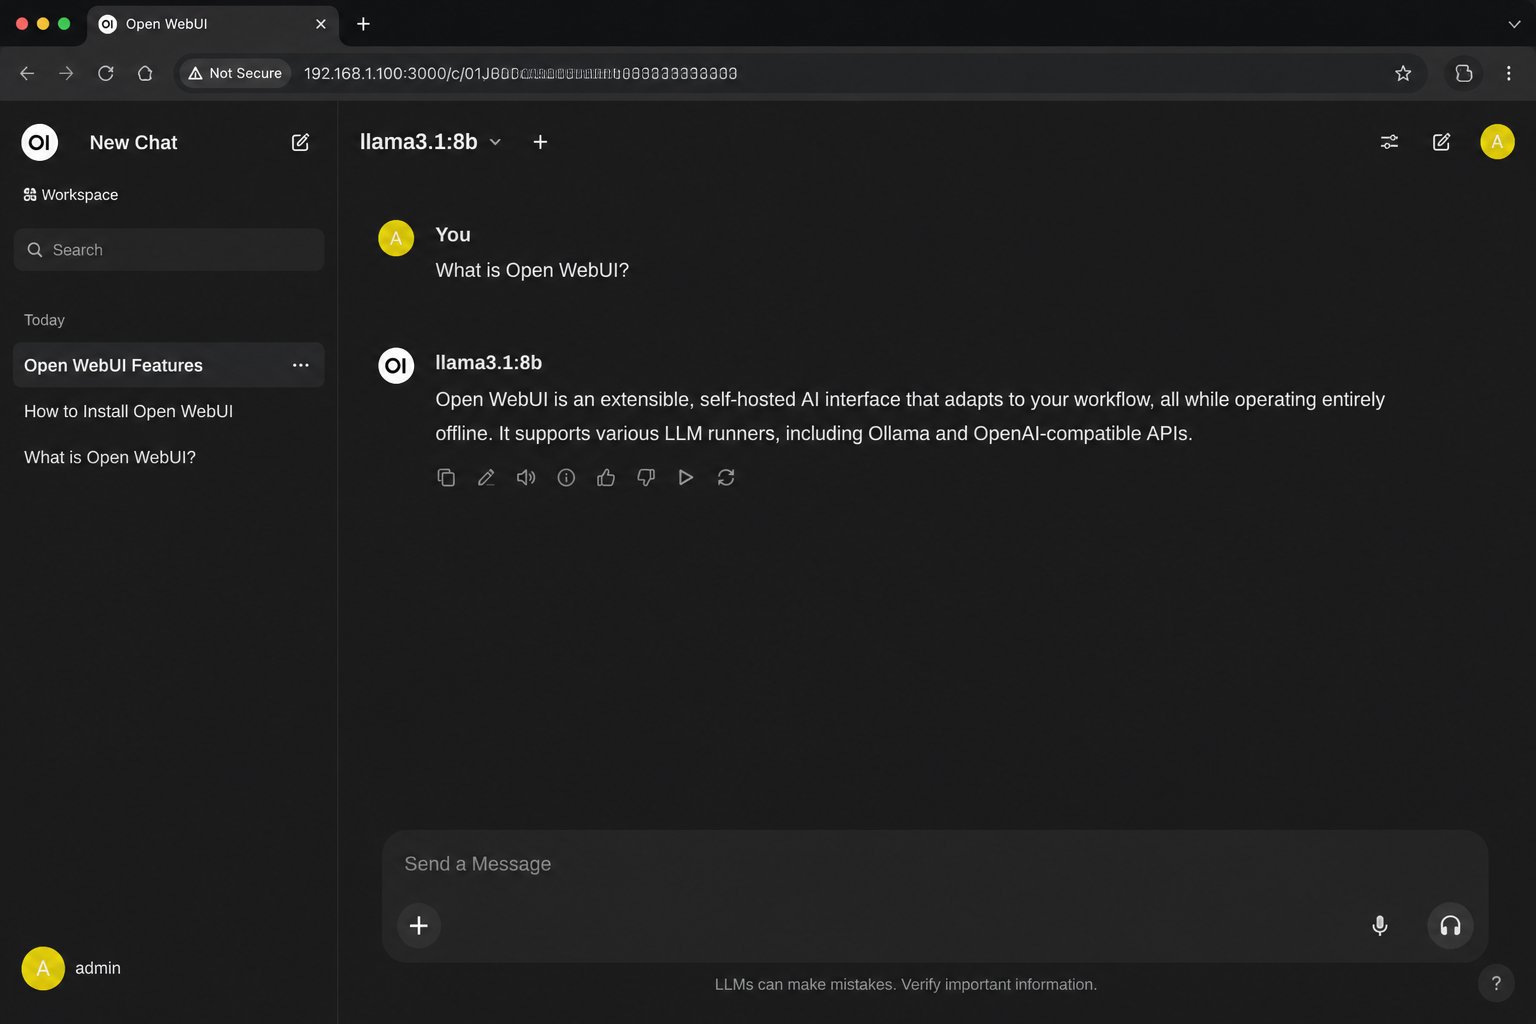Click the LLMs can make mistakes disclaimer

point(906,984)
